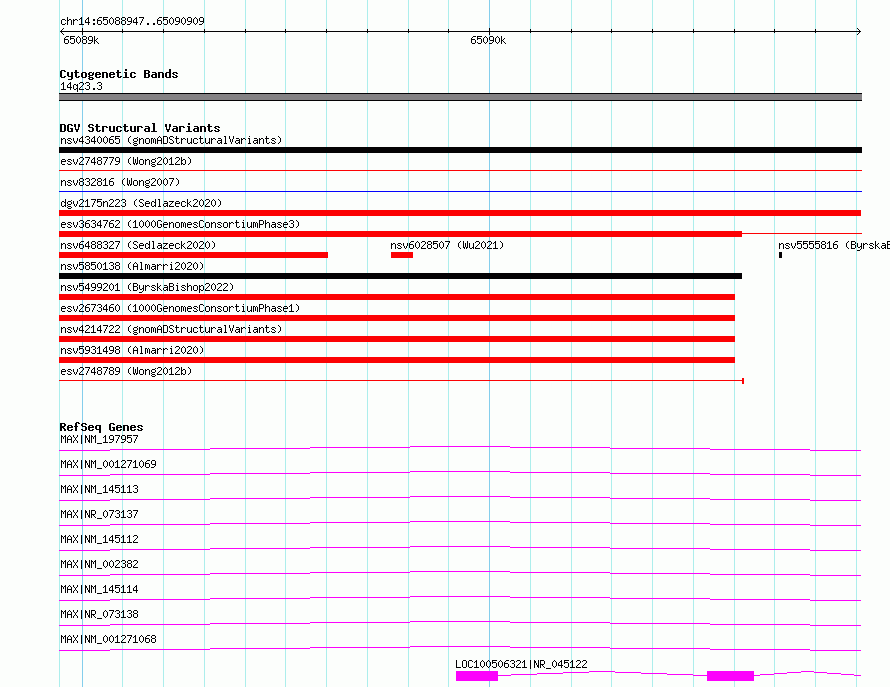The width and height of the screenshot is (890, 687).
Task: Open gene label LOC100506321|NR_045122
Action: point(521,664)
